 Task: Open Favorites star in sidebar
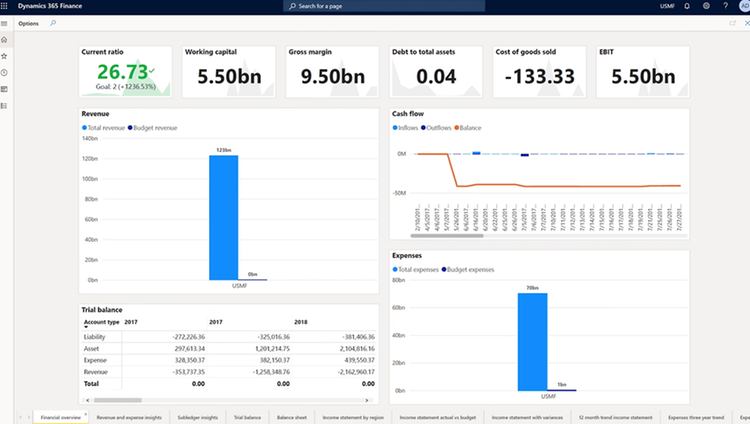[x=4, y=56]
